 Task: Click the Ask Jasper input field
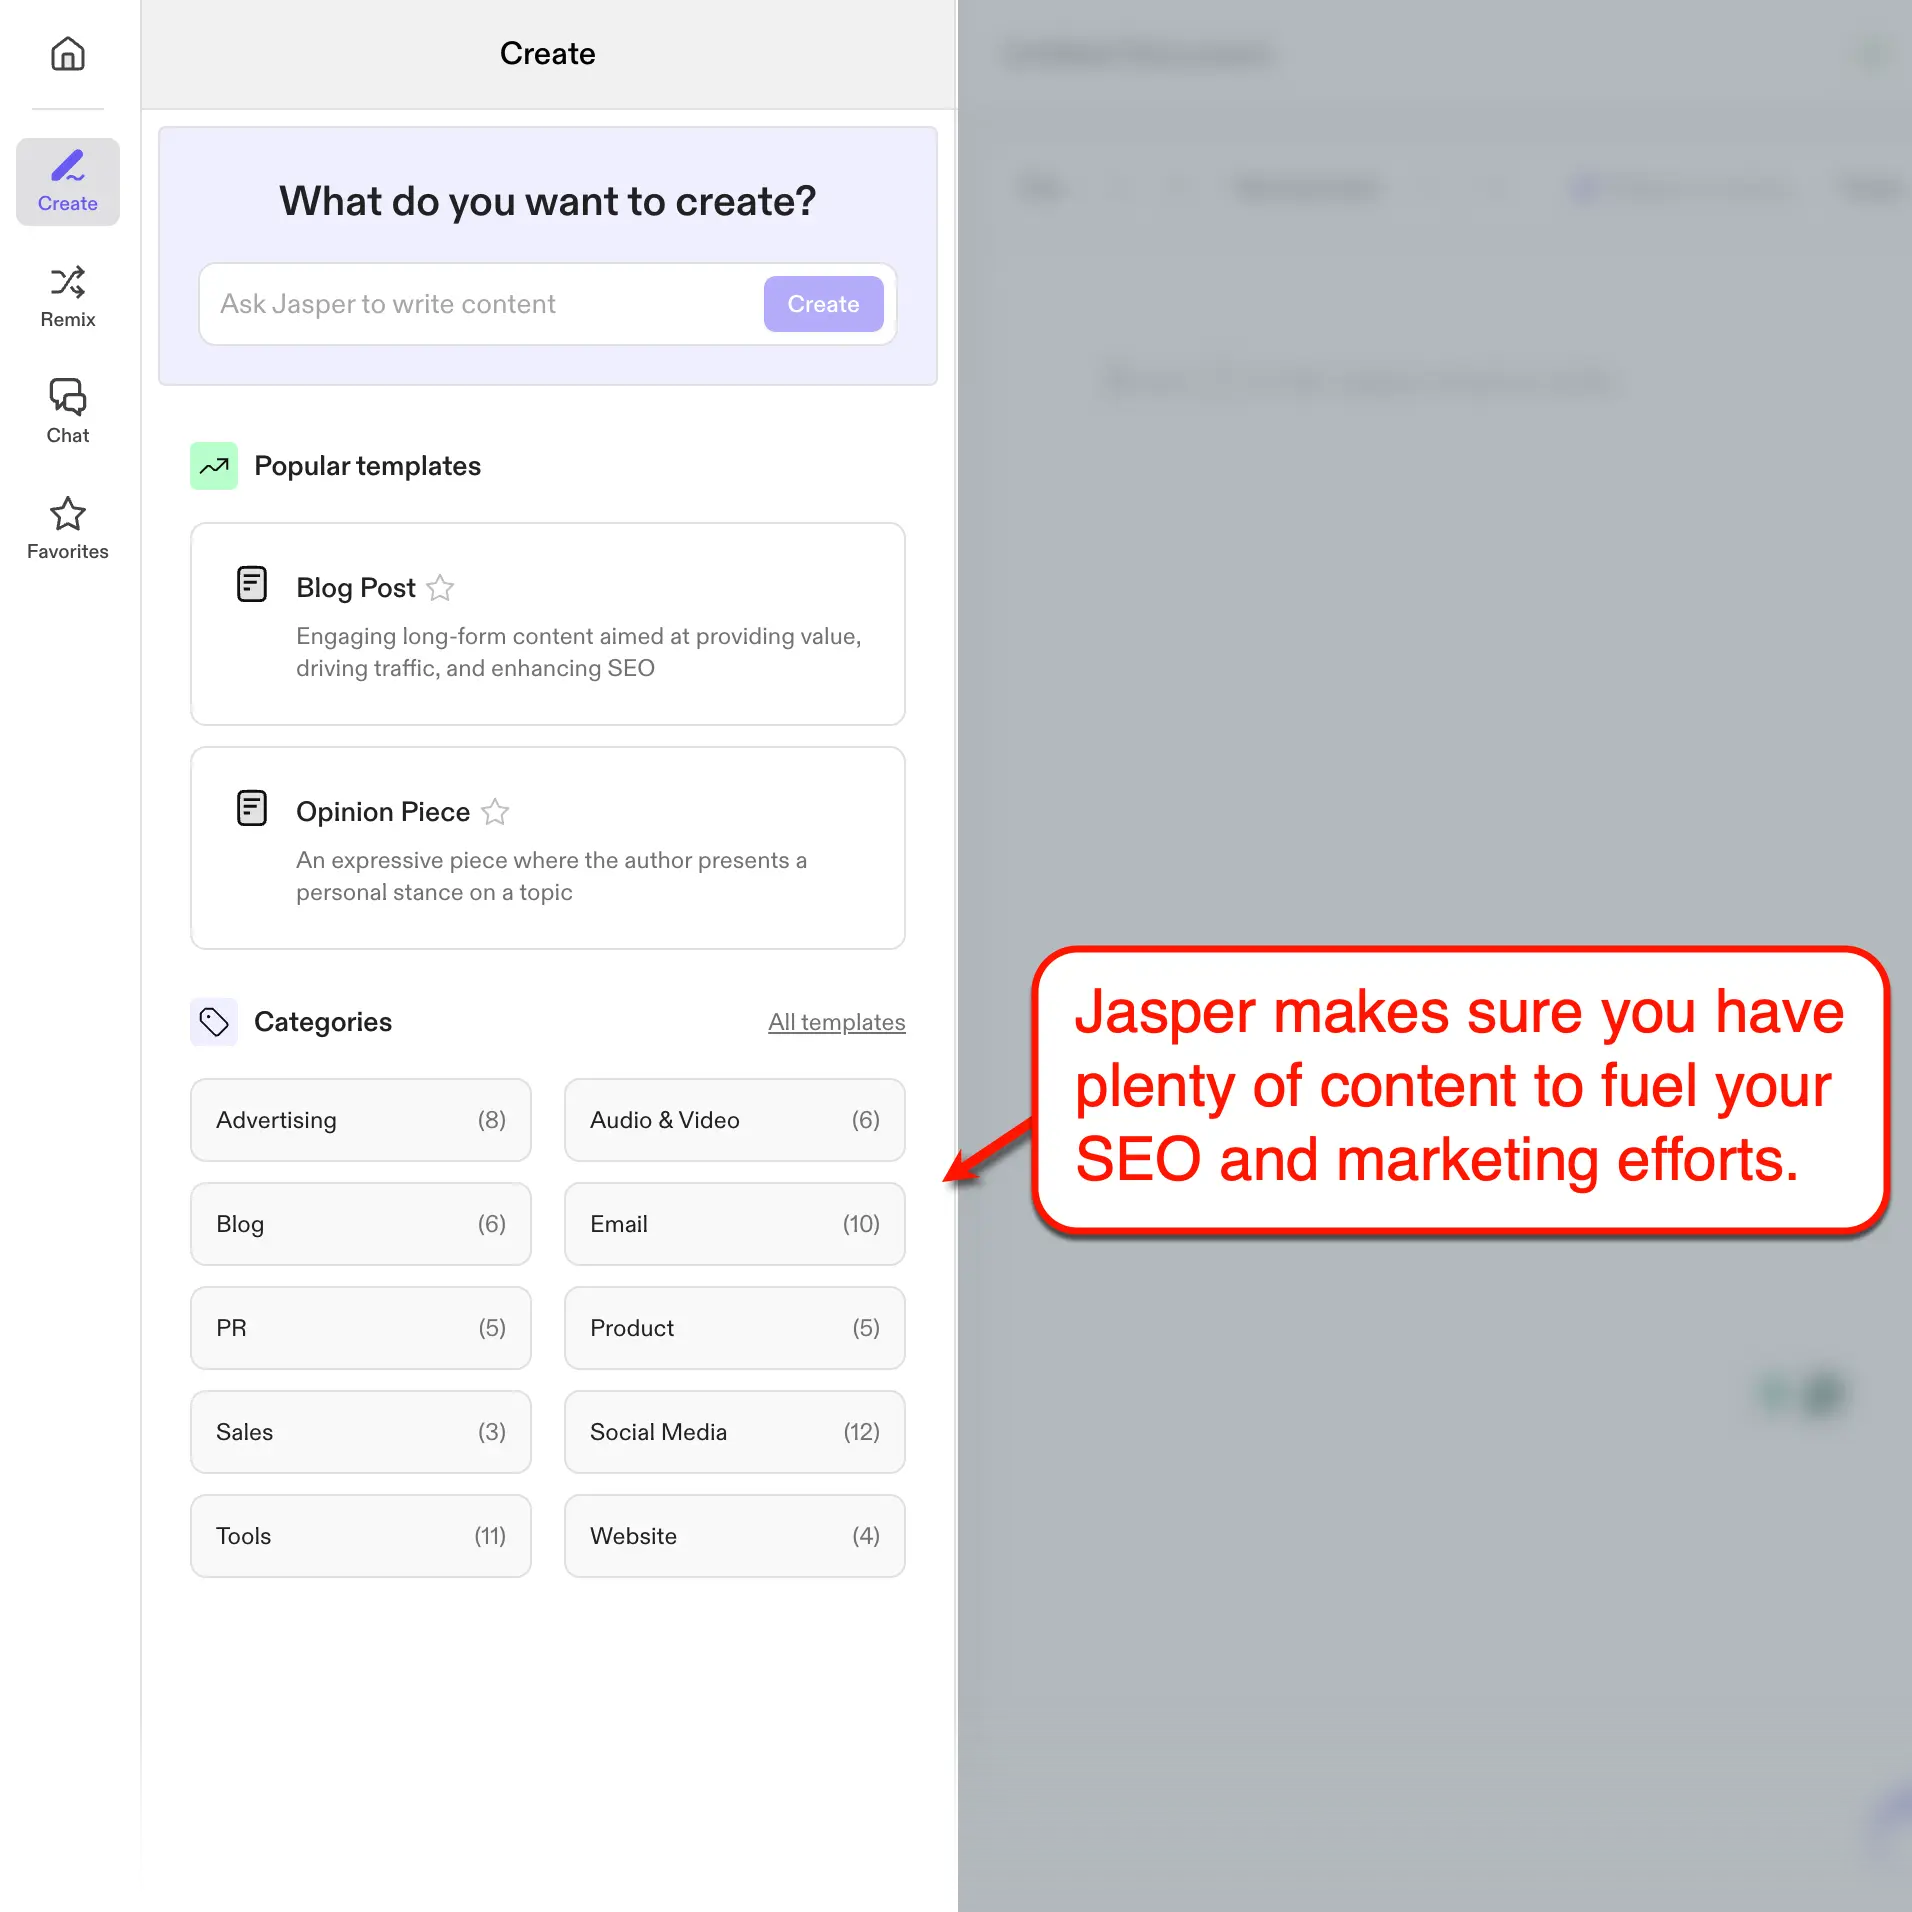(x=450, y=304)
